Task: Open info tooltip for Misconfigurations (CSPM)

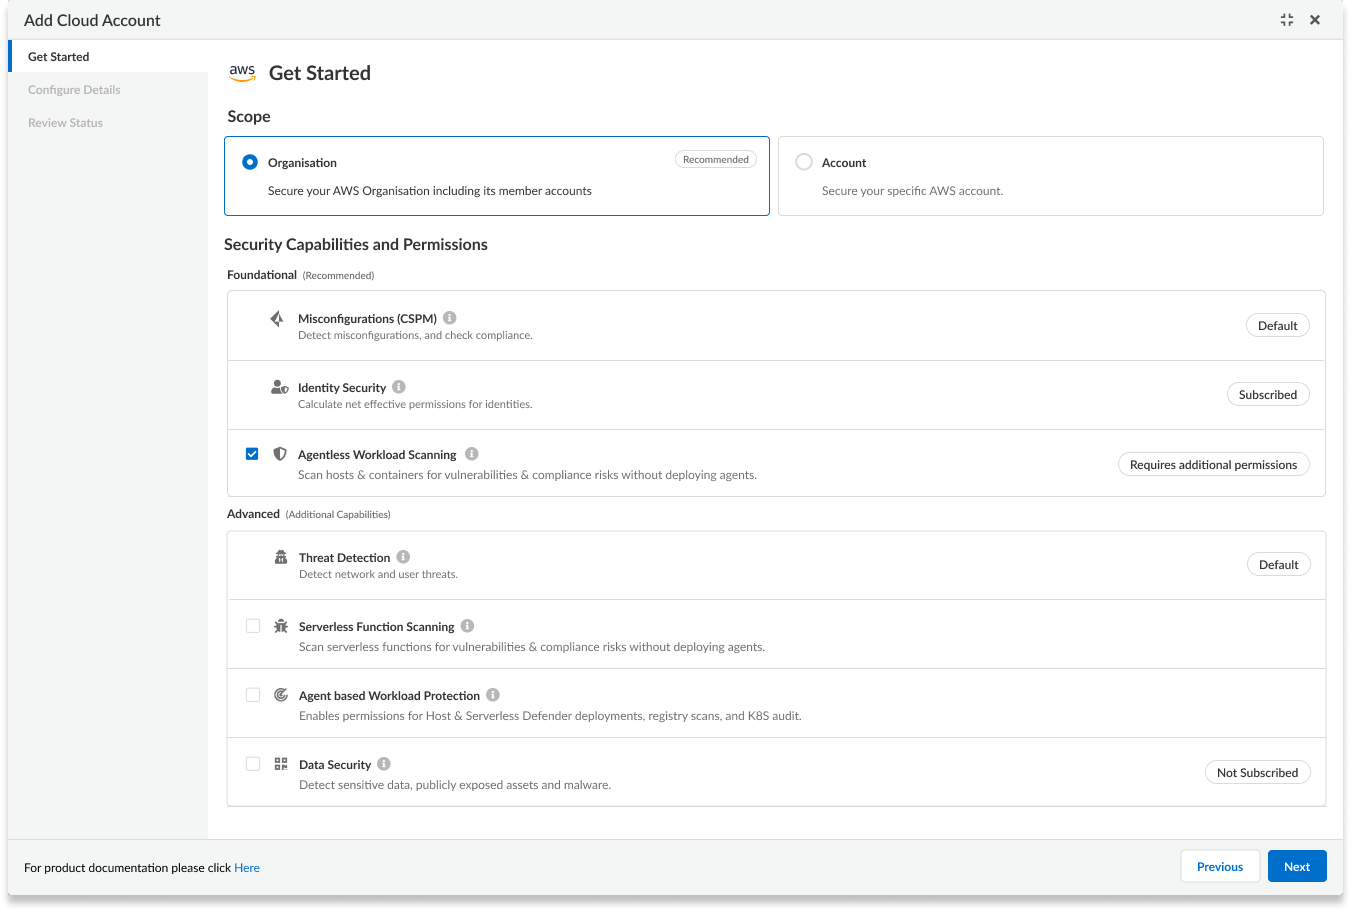Action: pyautogui.click(x=450, y=318)
